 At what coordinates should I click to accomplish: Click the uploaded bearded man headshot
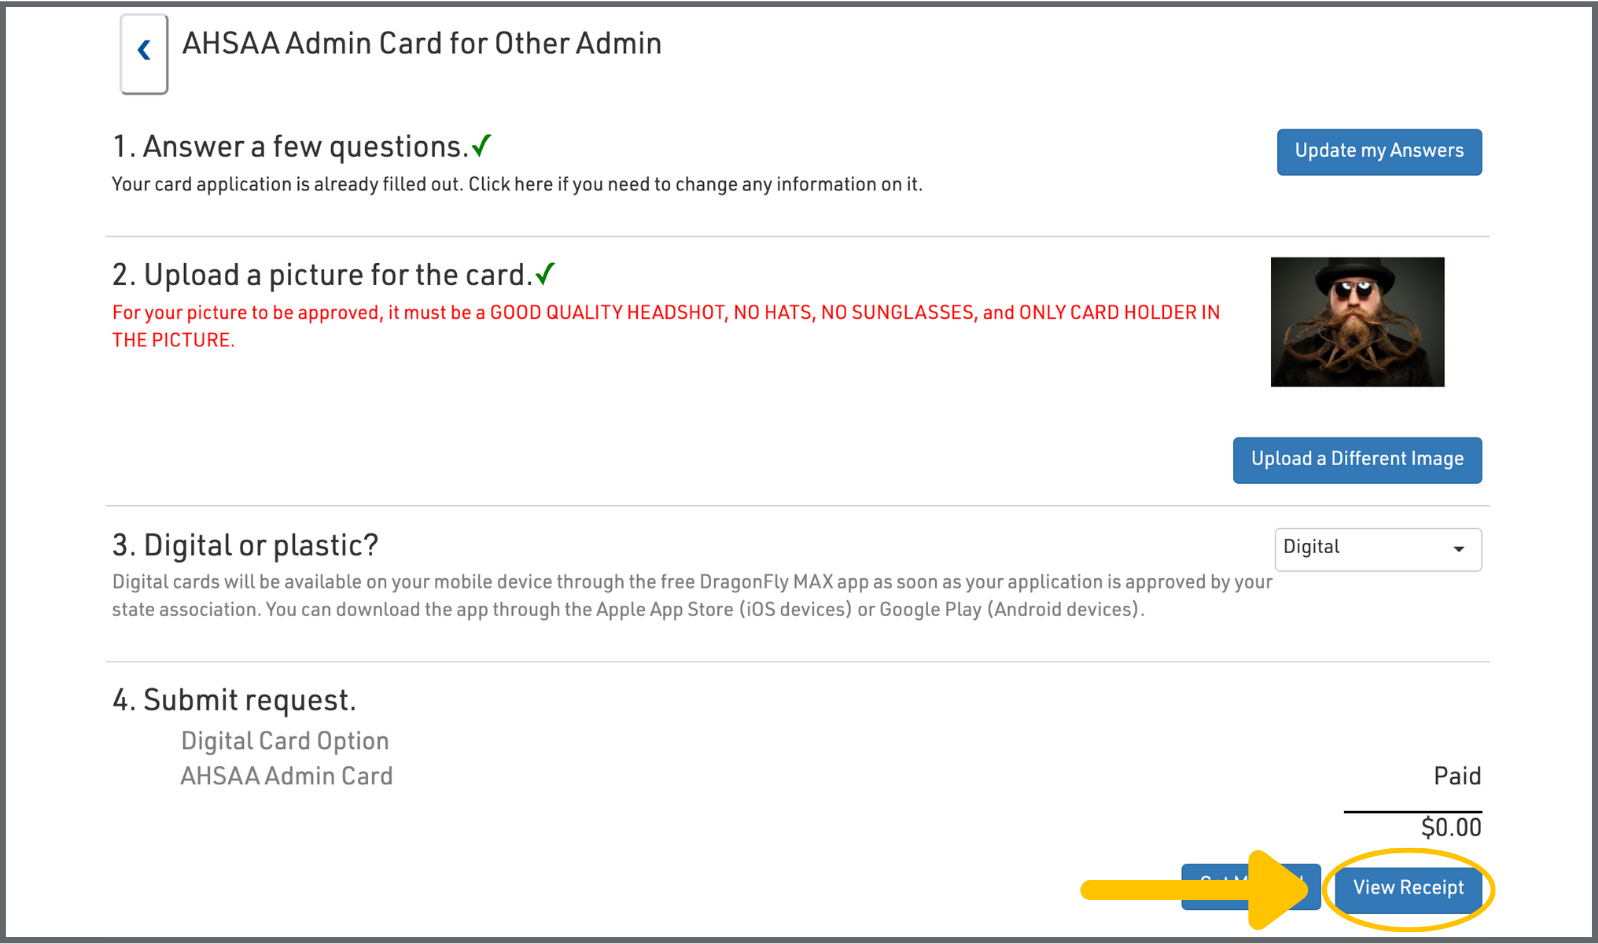(1357, 322)
